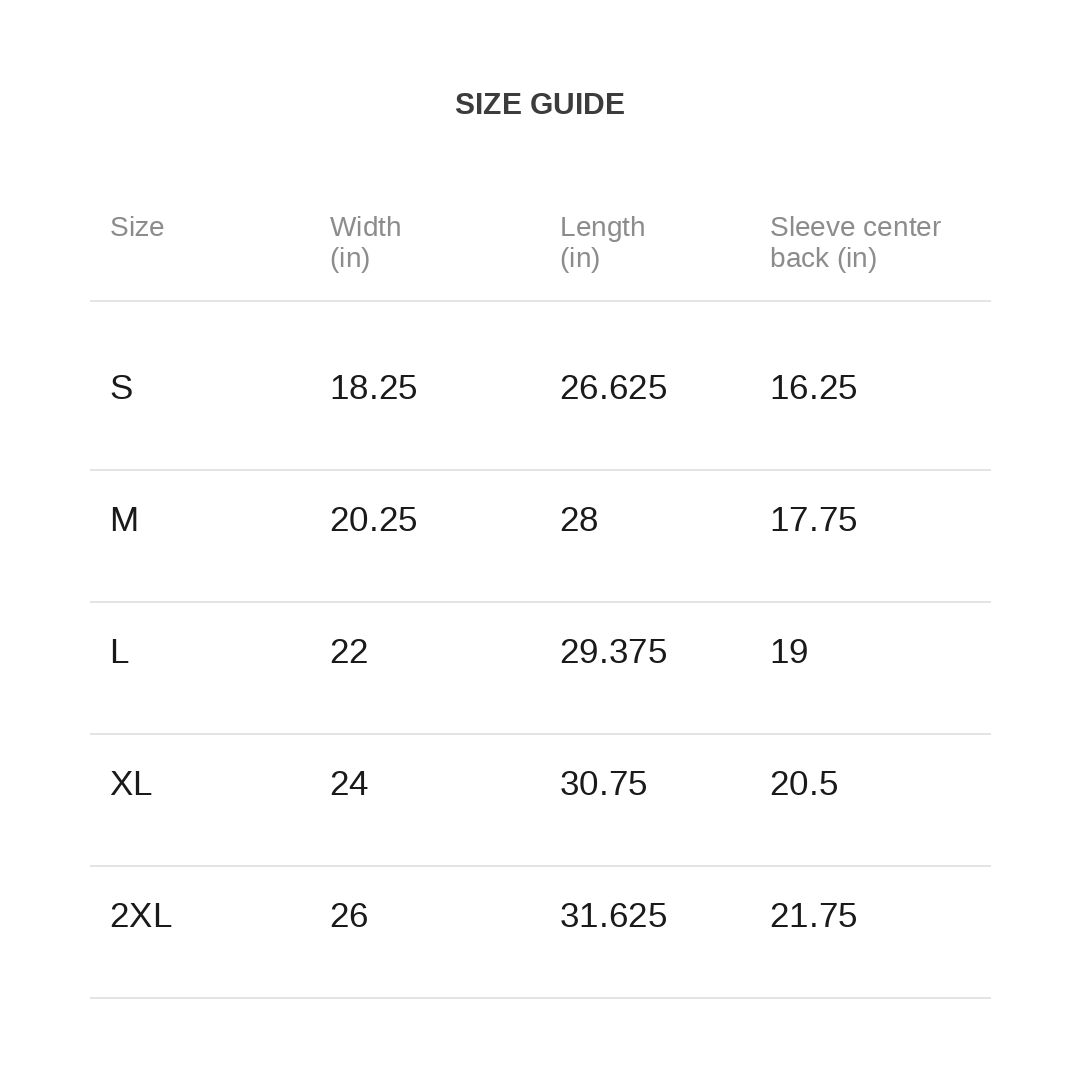Click the 29.375 length value
The width and height of the screenshot is (1080, 1080).
[x=613, y=652]
